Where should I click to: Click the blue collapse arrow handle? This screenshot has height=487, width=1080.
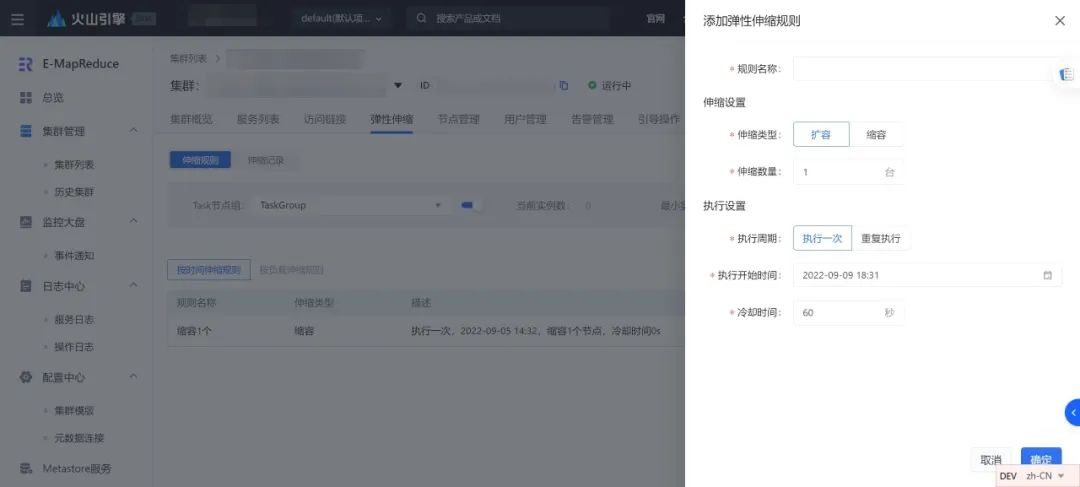(1072, 412)
